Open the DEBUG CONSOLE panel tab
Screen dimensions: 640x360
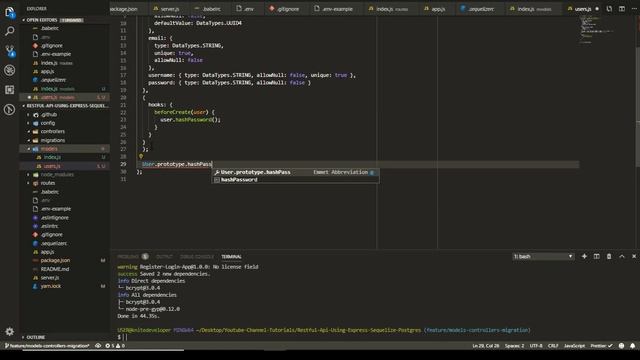coord(197,256)
